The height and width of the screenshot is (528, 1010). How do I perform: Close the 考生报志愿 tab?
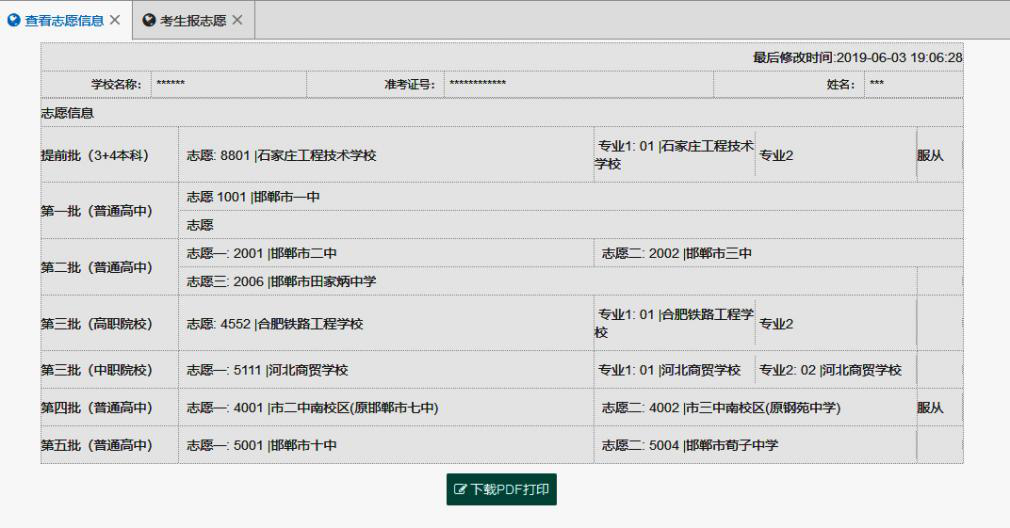pyautogui.click(x=237, y=21)
